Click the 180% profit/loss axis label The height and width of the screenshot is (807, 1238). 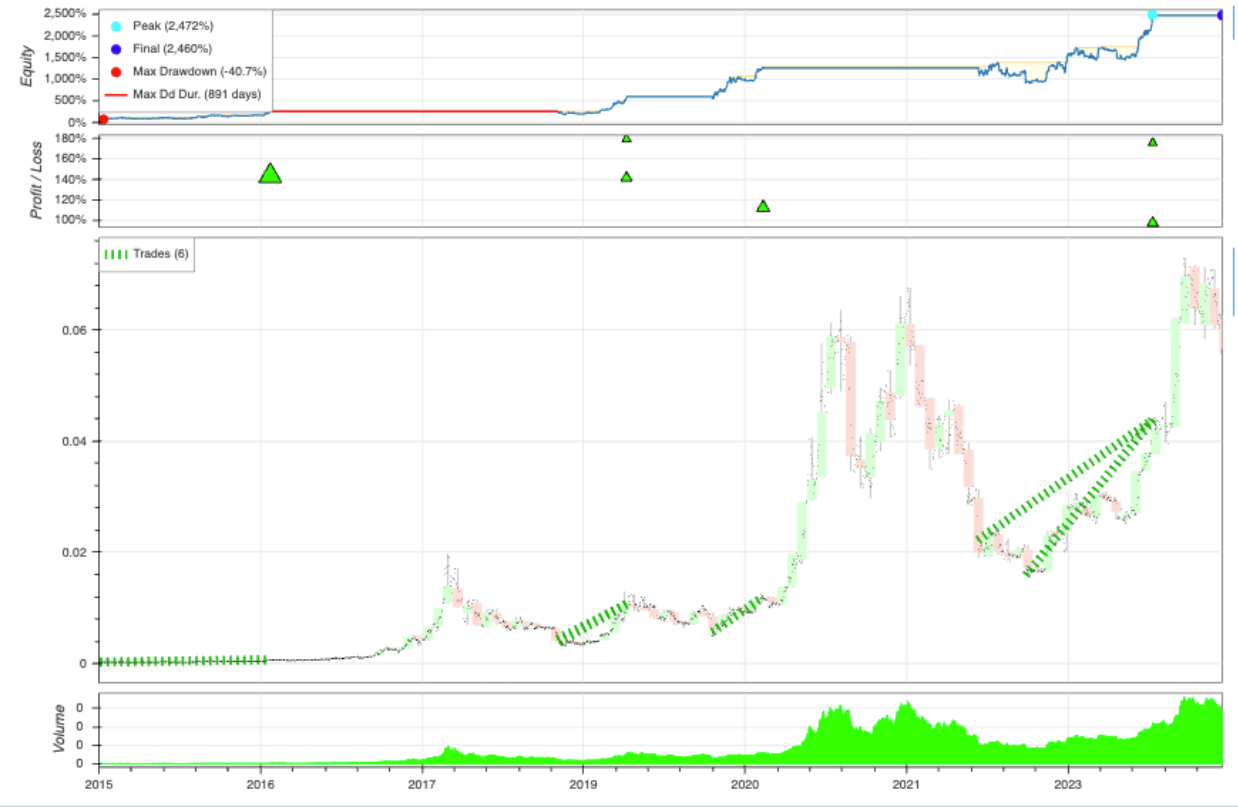70,138
